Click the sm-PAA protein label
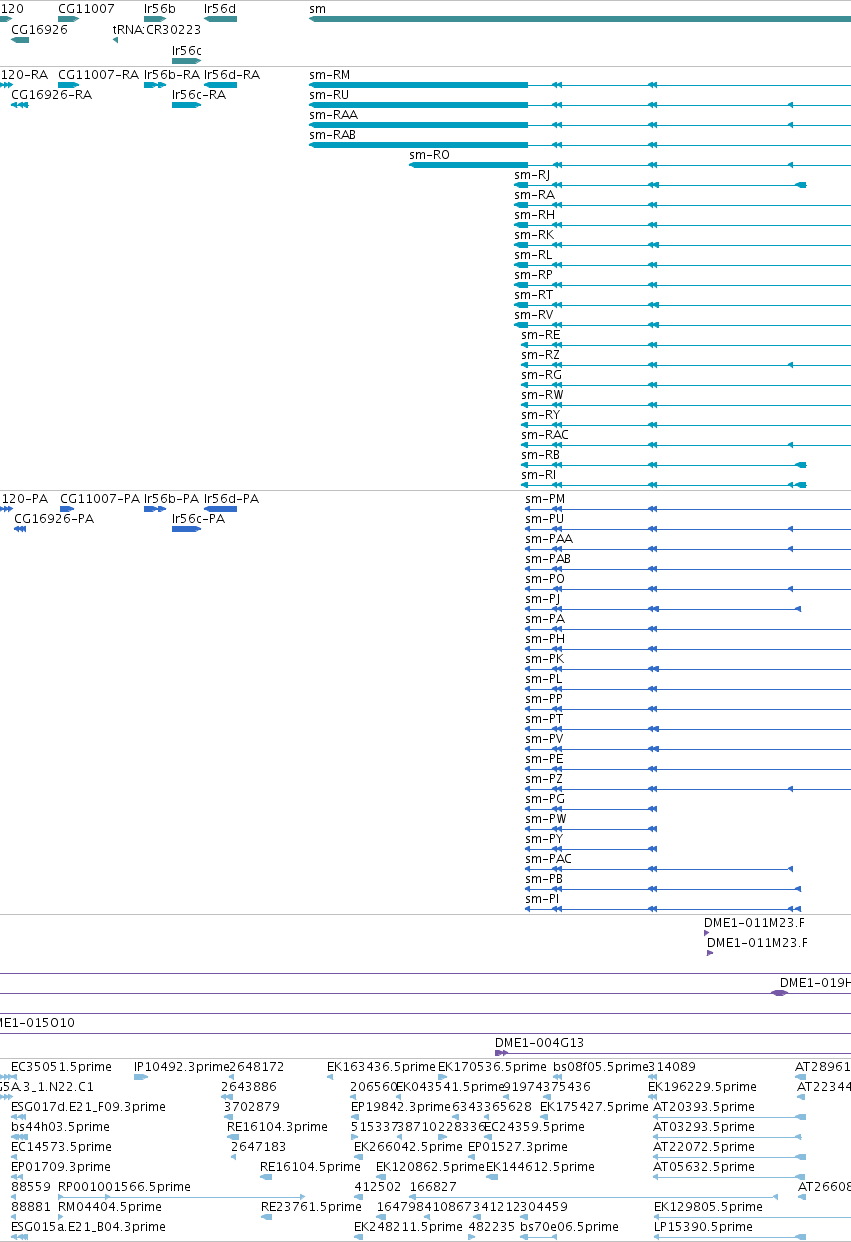The height and width of the screenshot is (1242, 851). (x=549, y=539)
